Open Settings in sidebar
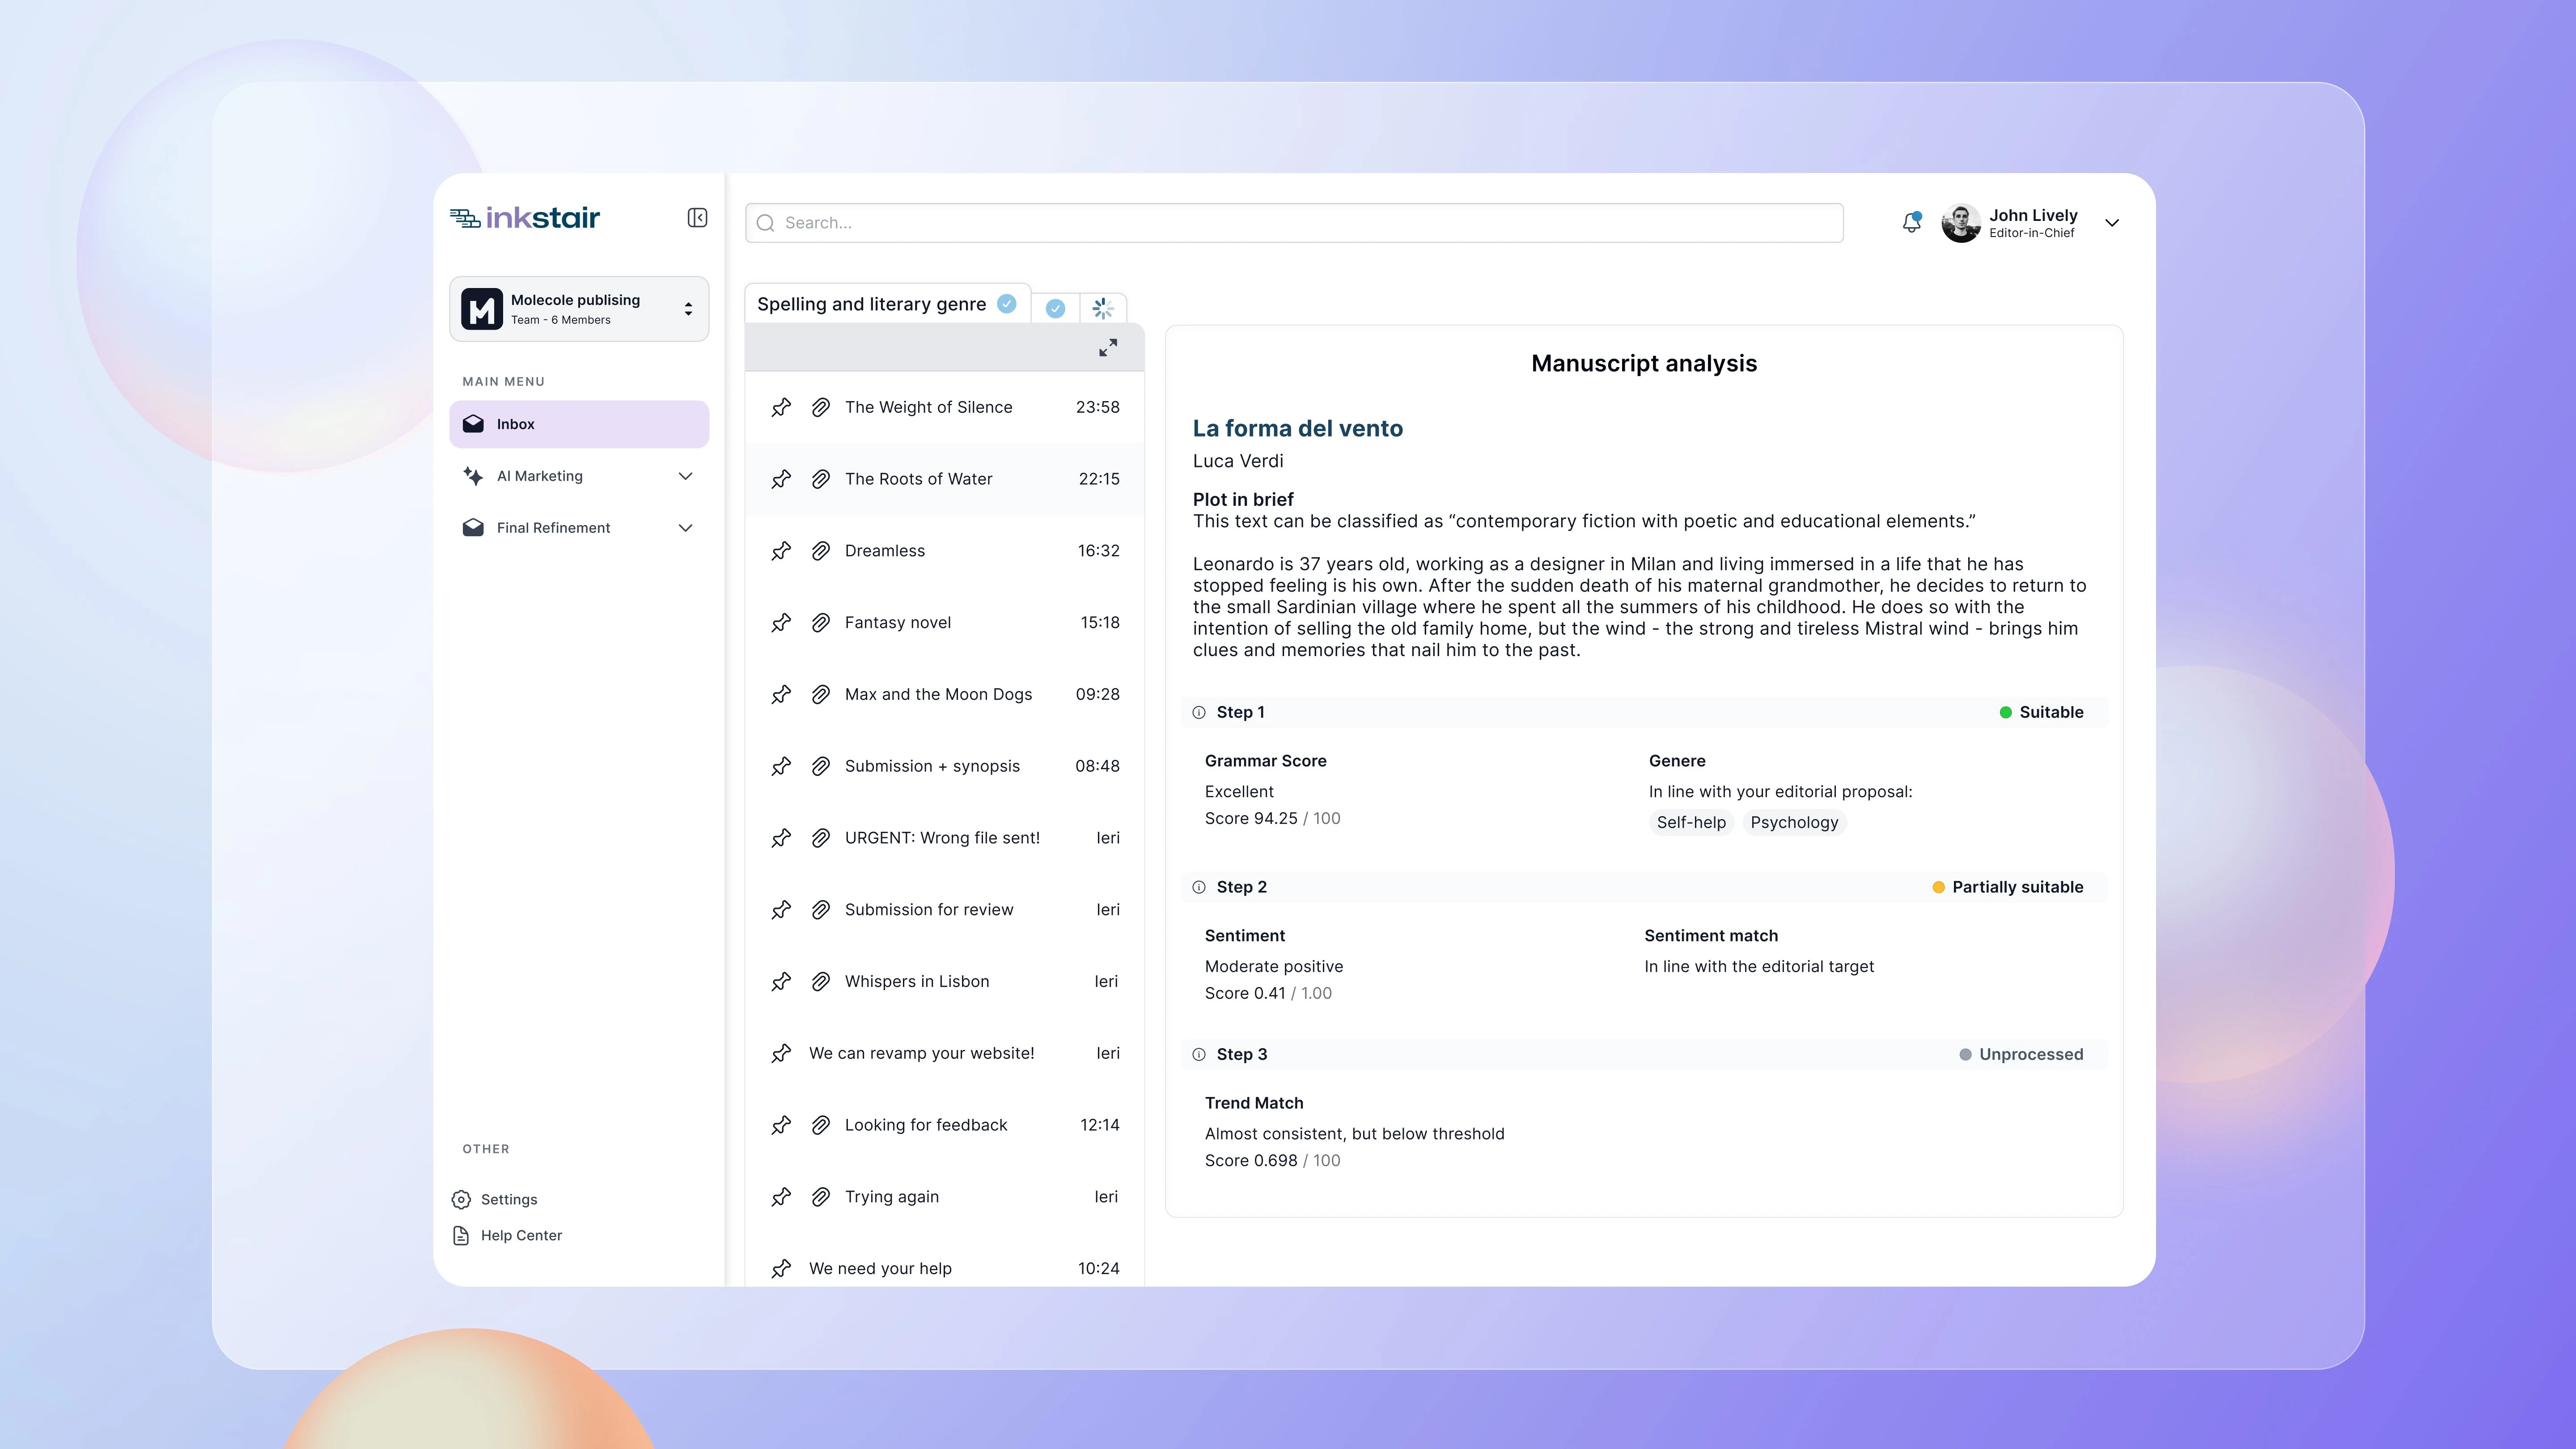The image size is (2576, 1449). 508,1200
